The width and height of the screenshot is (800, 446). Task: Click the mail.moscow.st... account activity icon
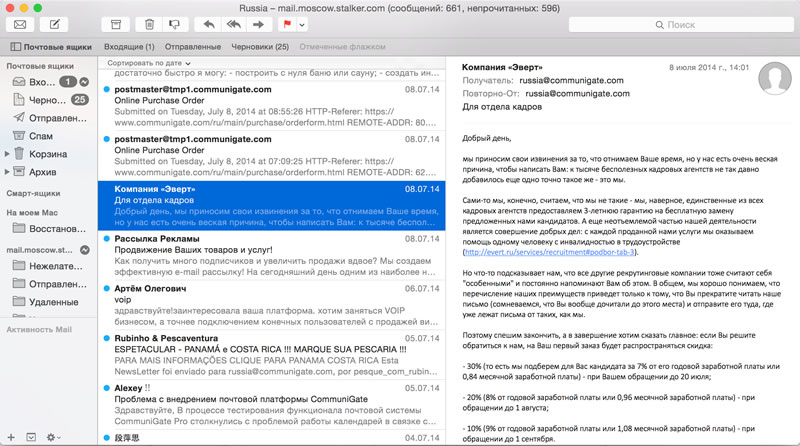pyautogui.click(x=85, y=250)
